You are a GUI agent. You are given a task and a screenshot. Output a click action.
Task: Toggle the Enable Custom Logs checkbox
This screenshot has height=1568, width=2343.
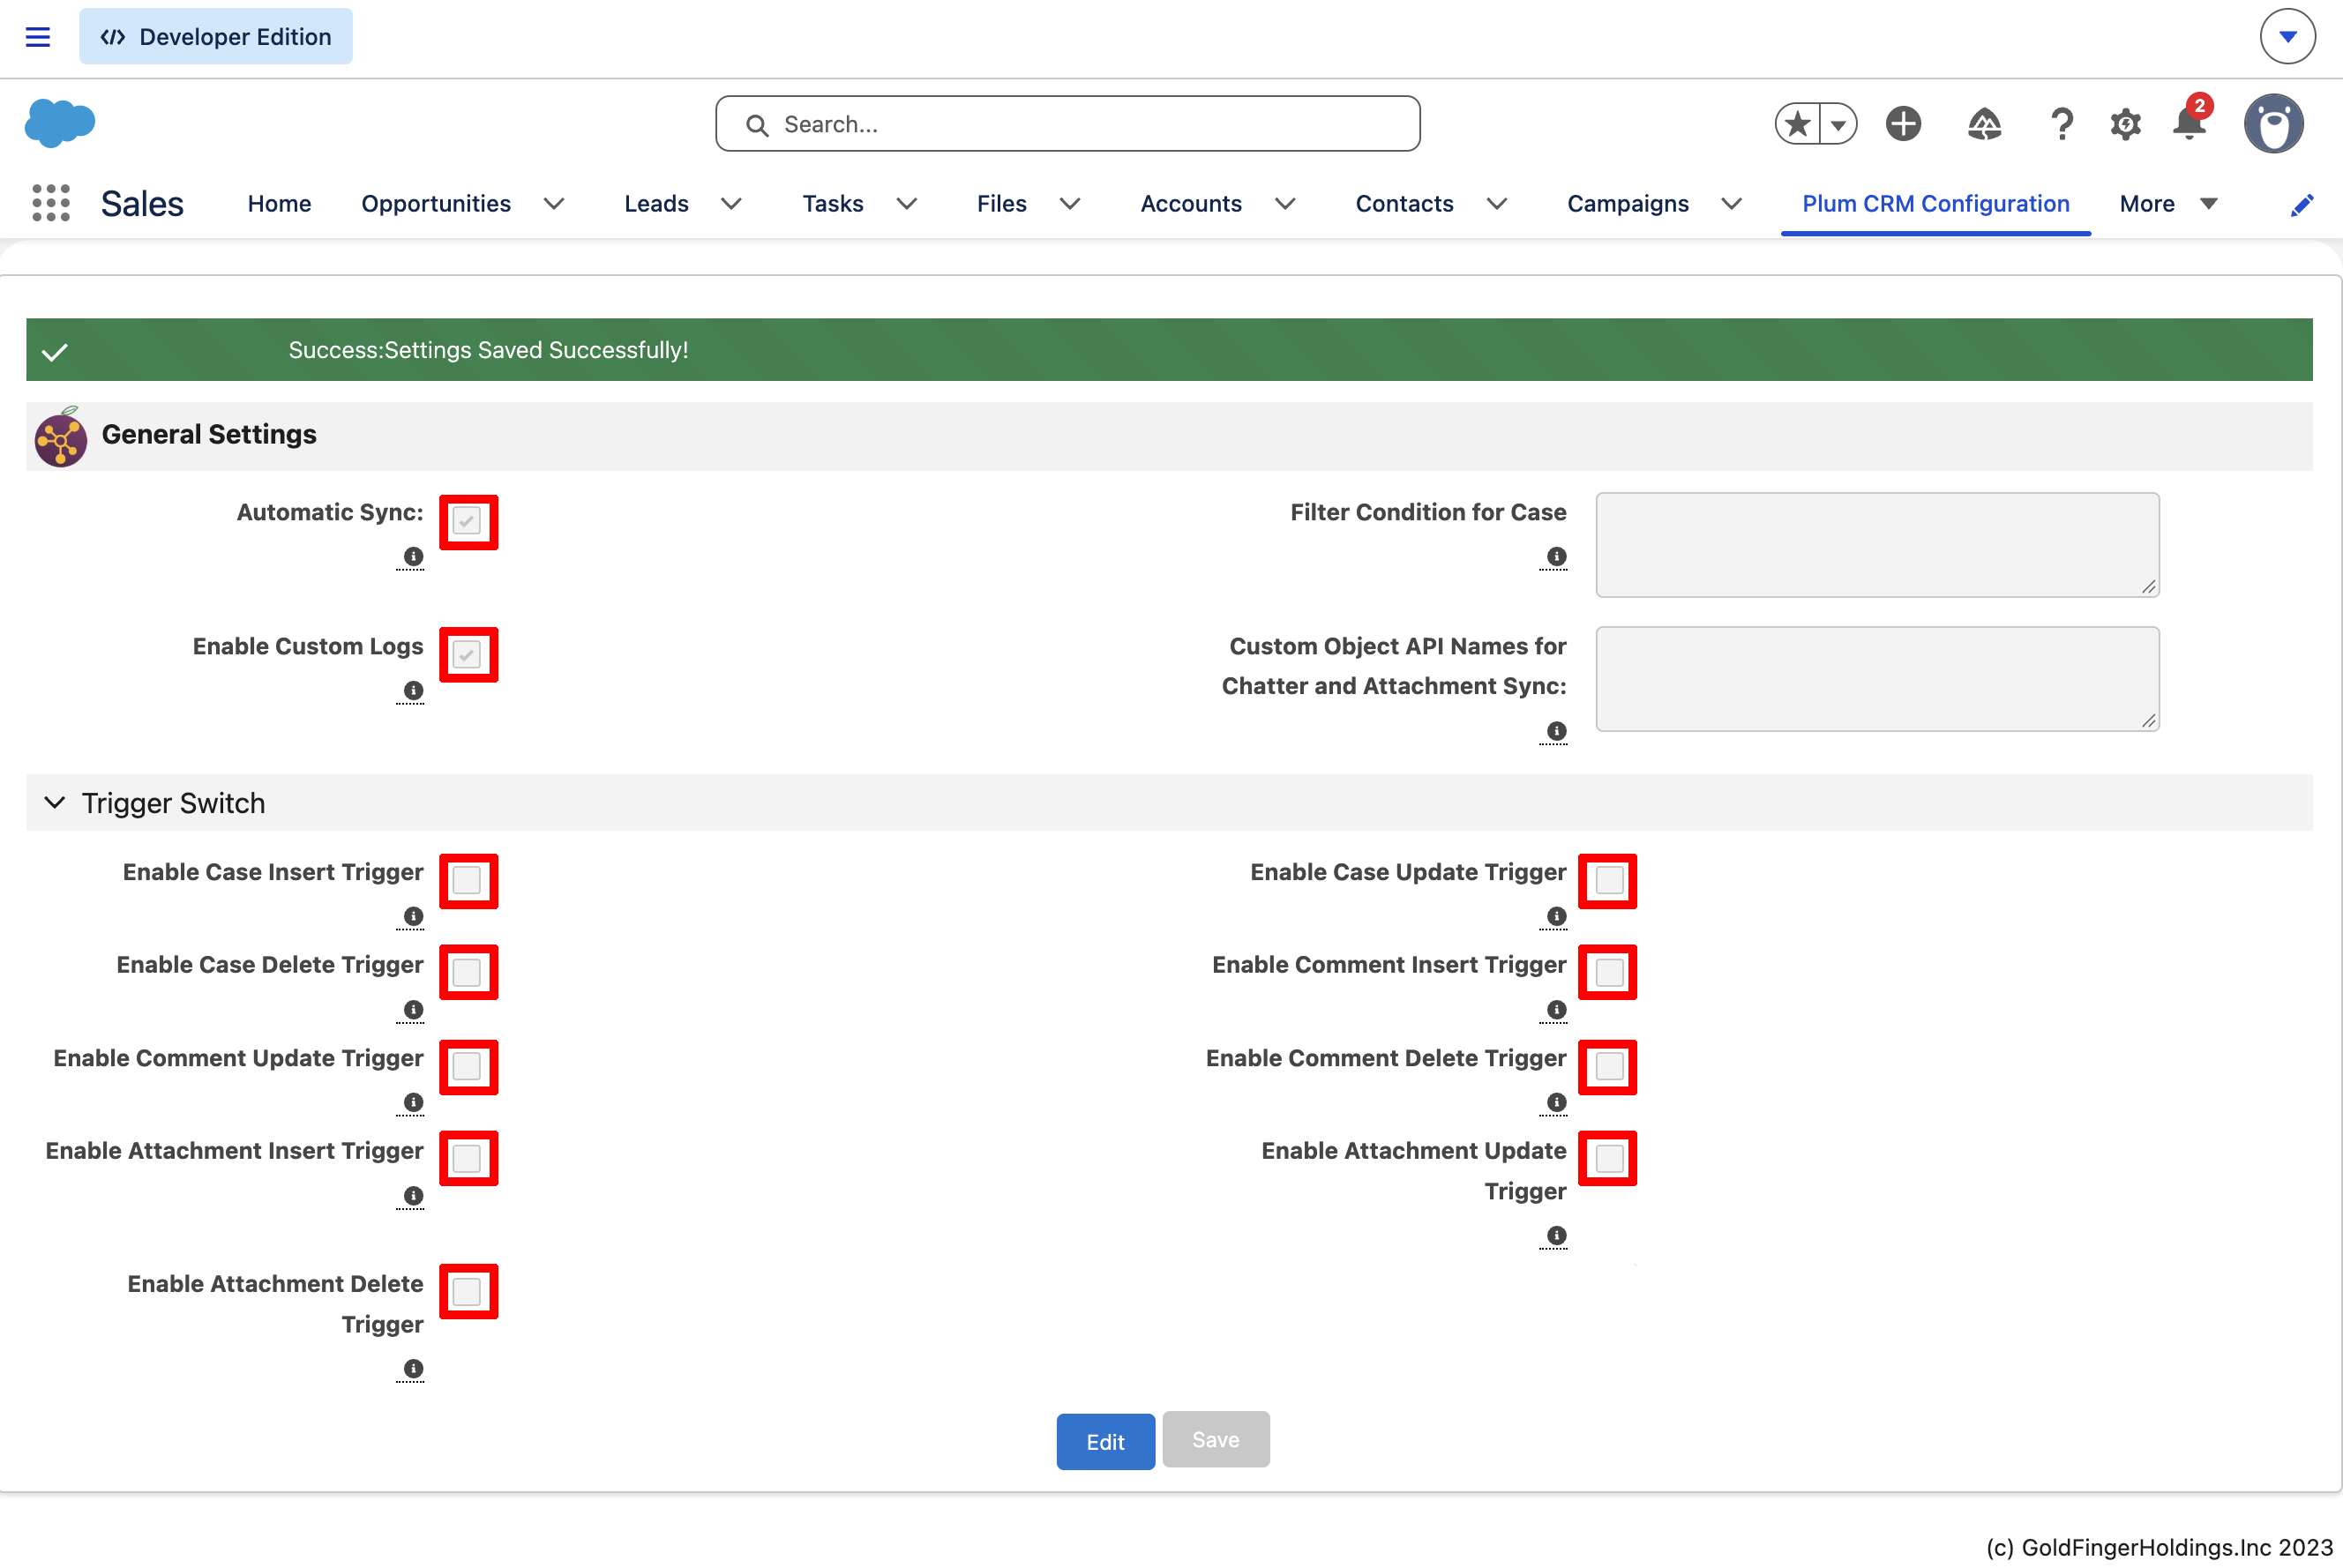(467, 655)
